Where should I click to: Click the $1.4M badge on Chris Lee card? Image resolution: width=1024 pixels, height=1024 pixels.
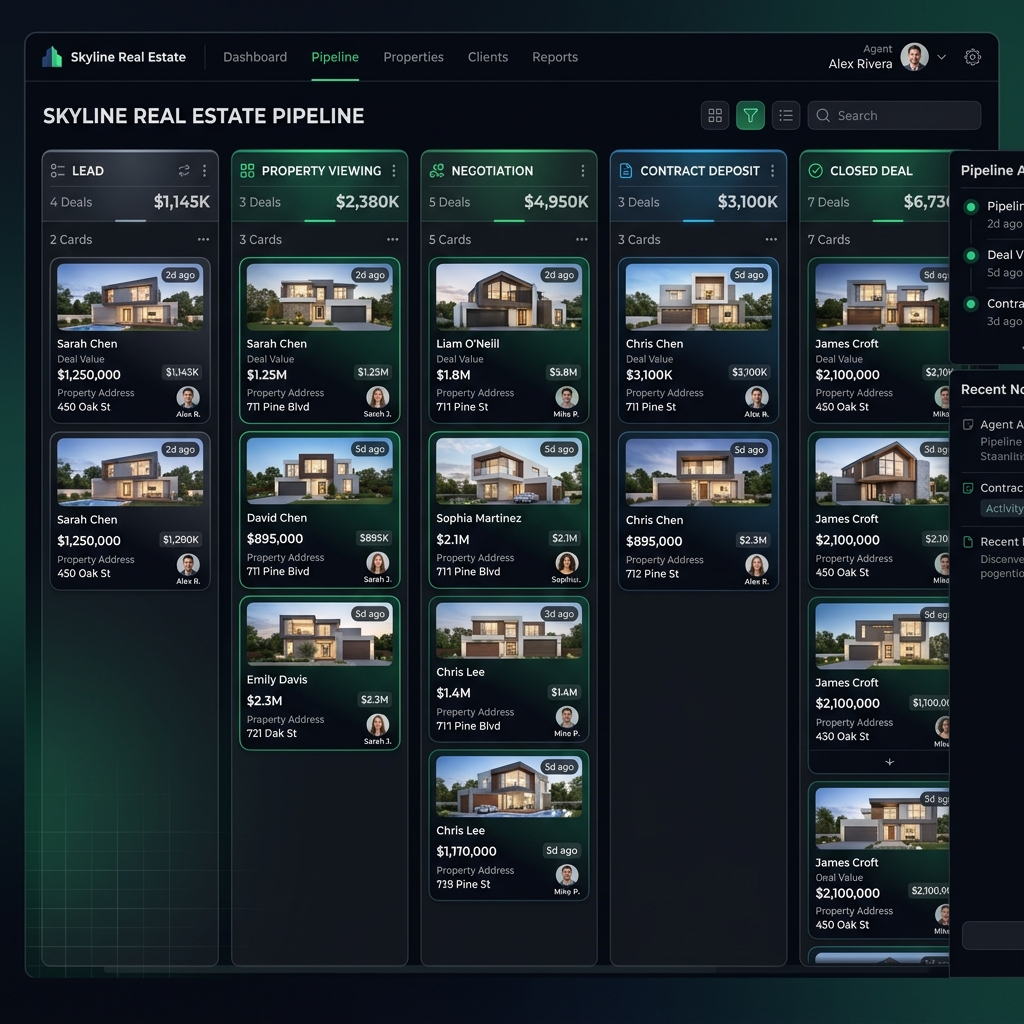(564, 692)
